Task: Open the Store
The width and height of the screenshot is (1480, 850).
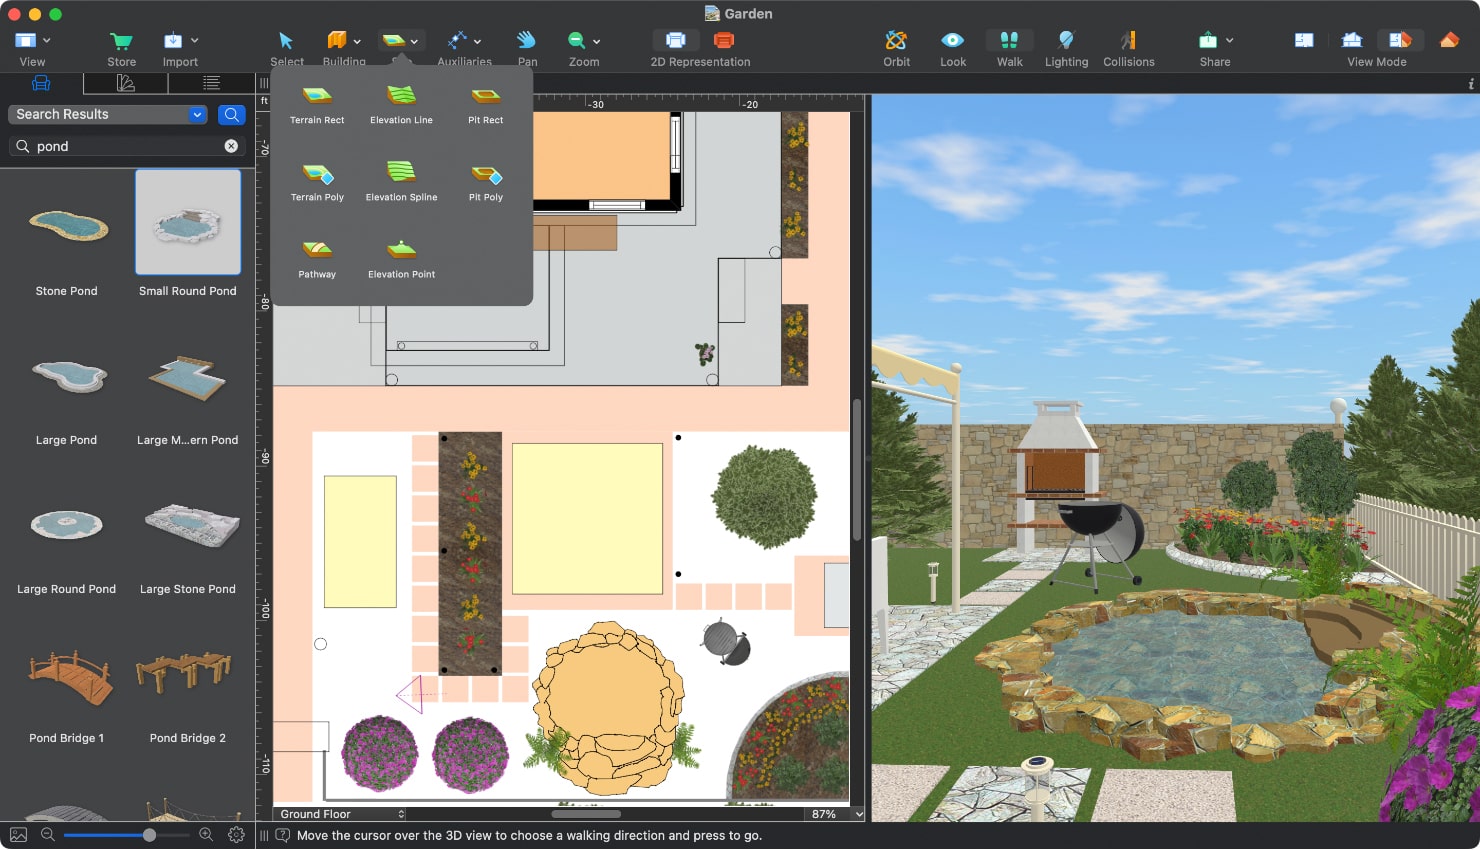Action: [121, 47]
